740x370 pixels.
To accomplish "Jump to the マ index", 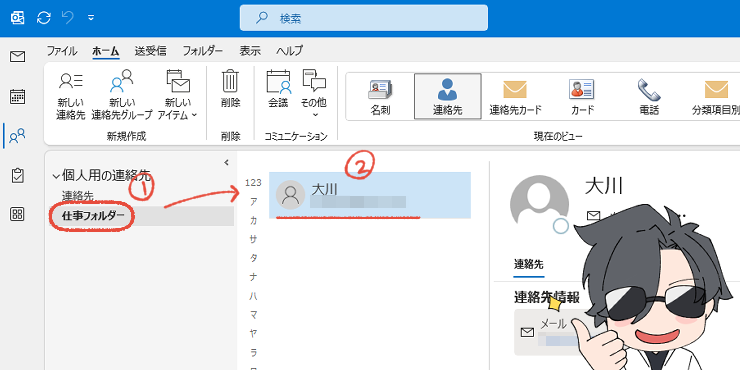I will coord(253,315).
